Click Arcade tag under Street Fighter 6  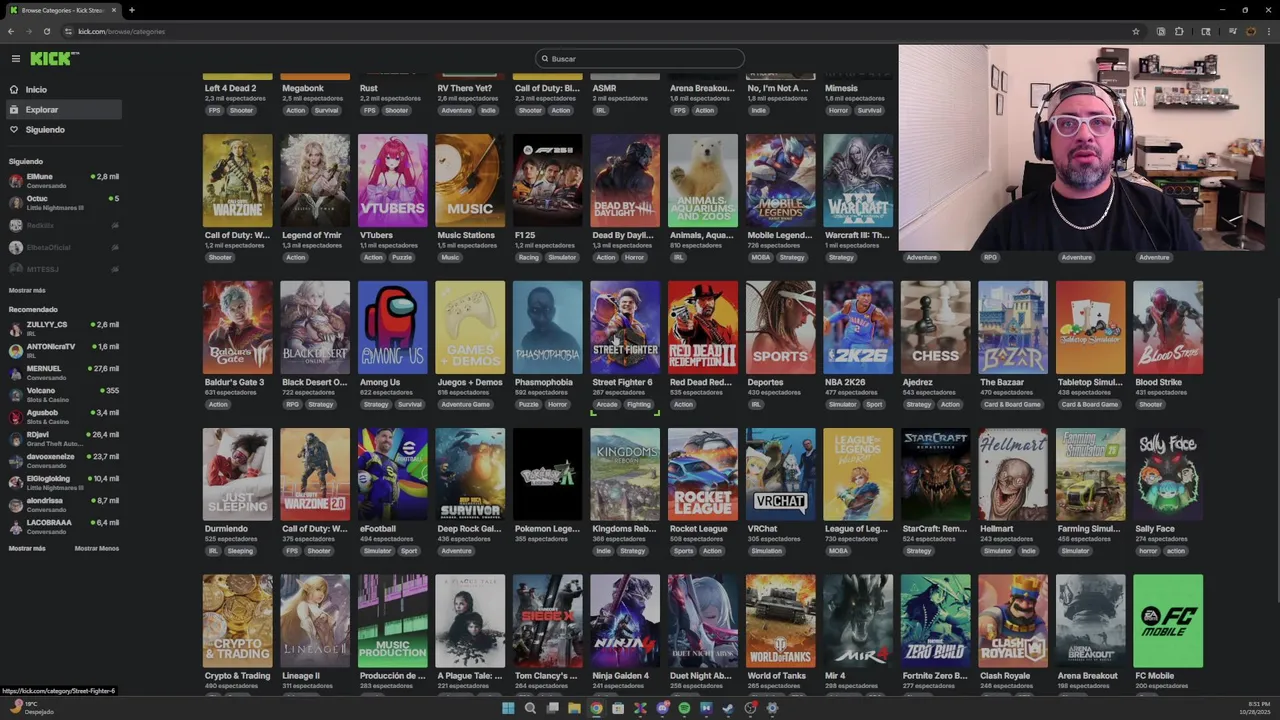607,404
